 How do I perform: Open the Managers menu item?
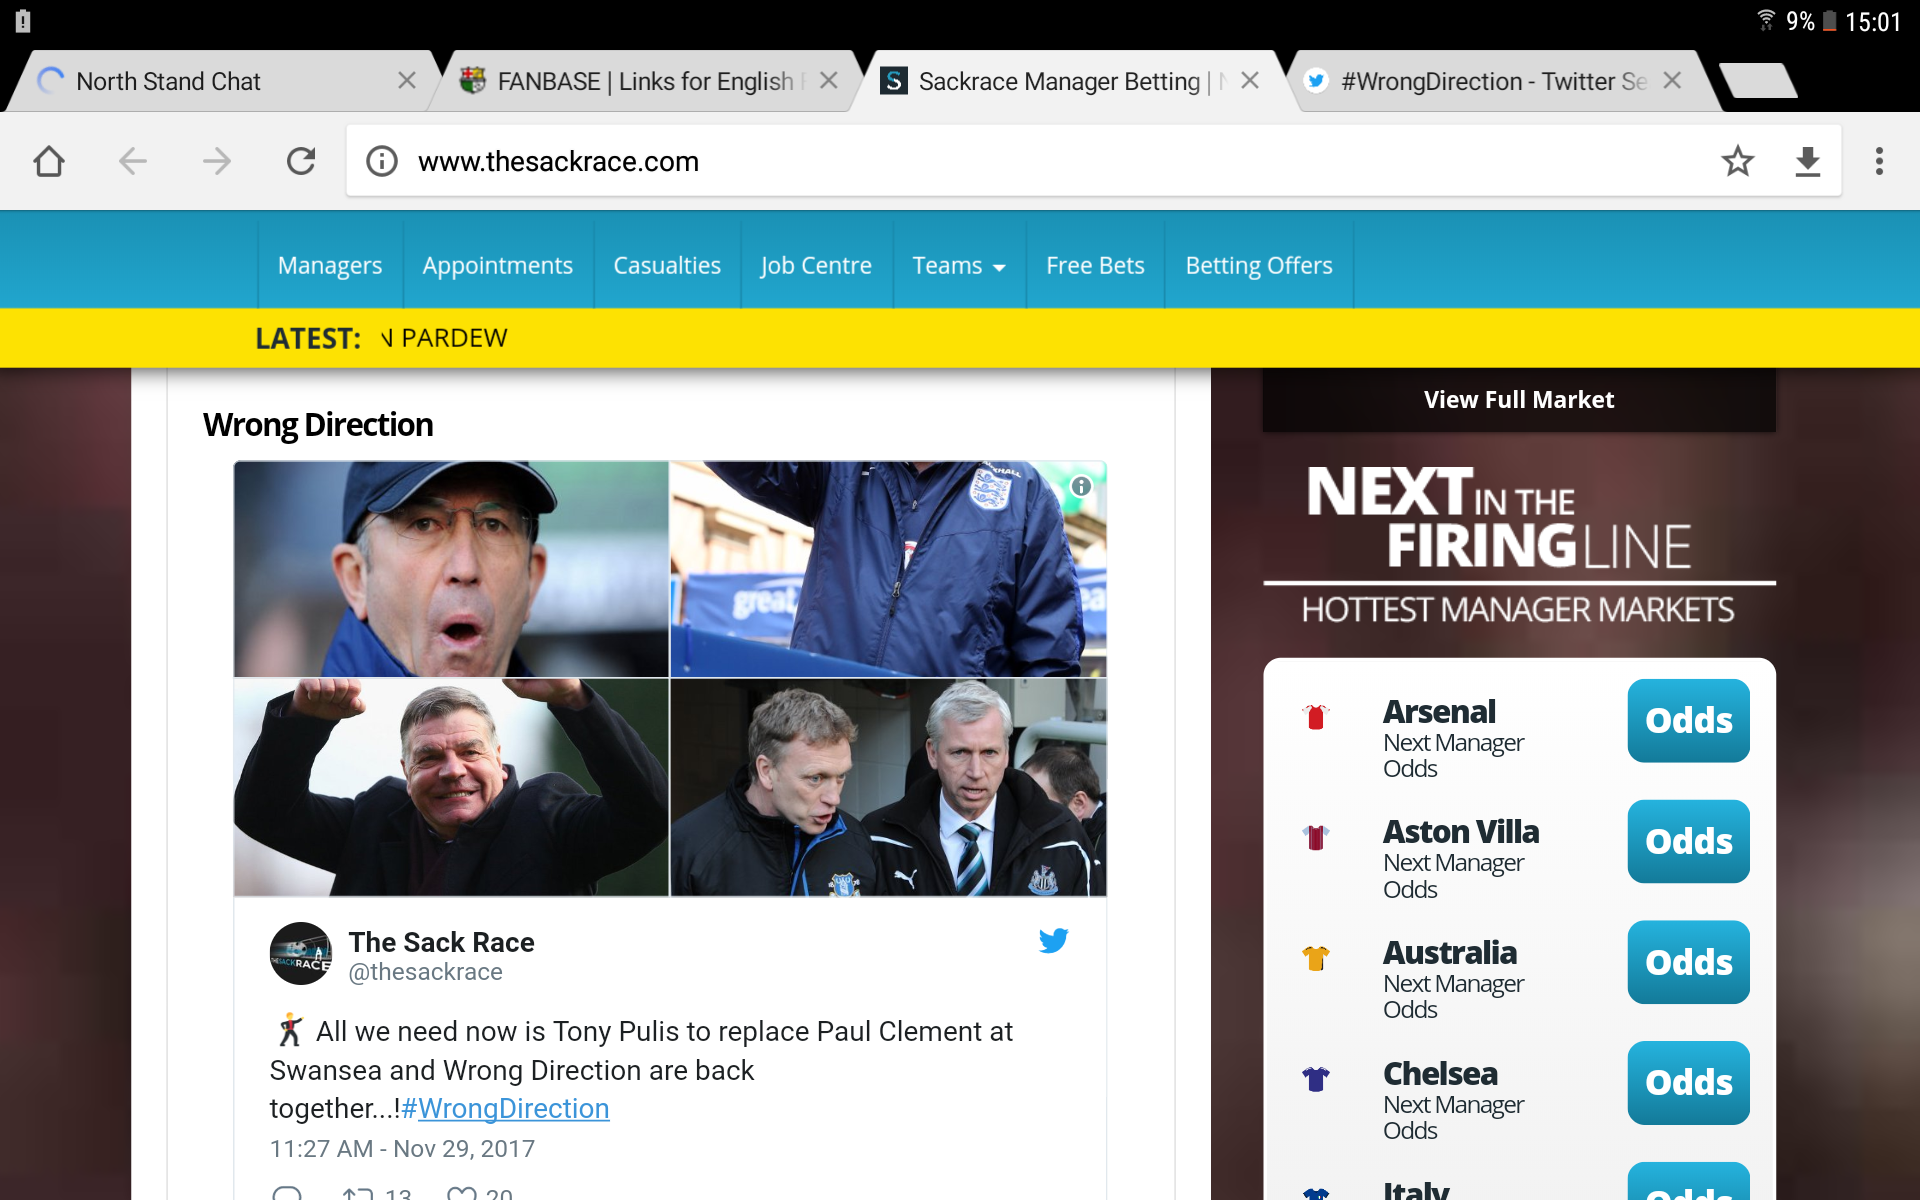(x=330, y=265)
